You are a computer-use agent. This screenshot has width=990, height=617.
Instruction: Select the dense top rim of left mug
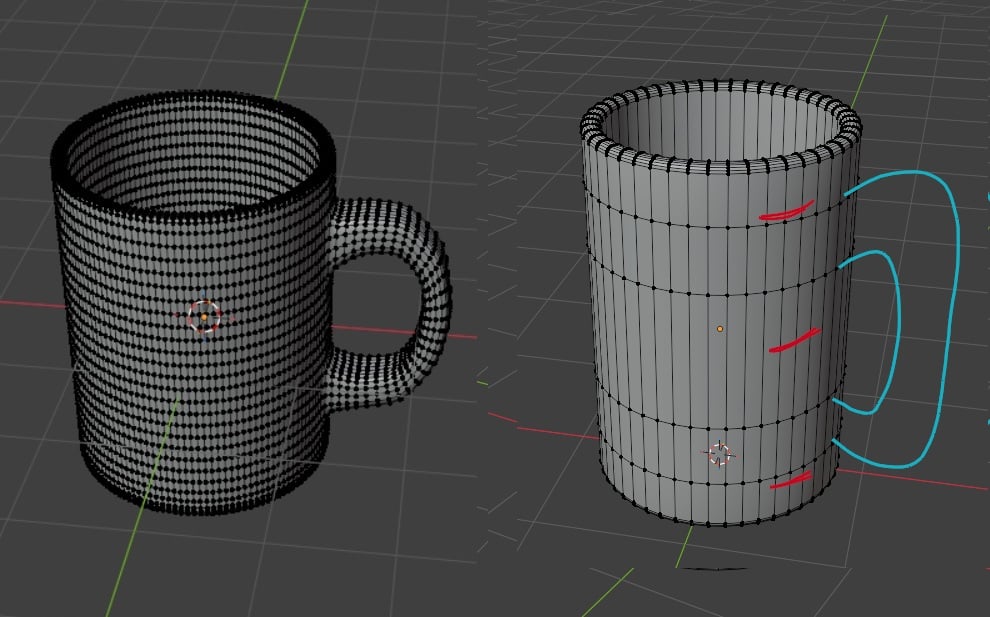pyautogui.click(x=193, y=155)
